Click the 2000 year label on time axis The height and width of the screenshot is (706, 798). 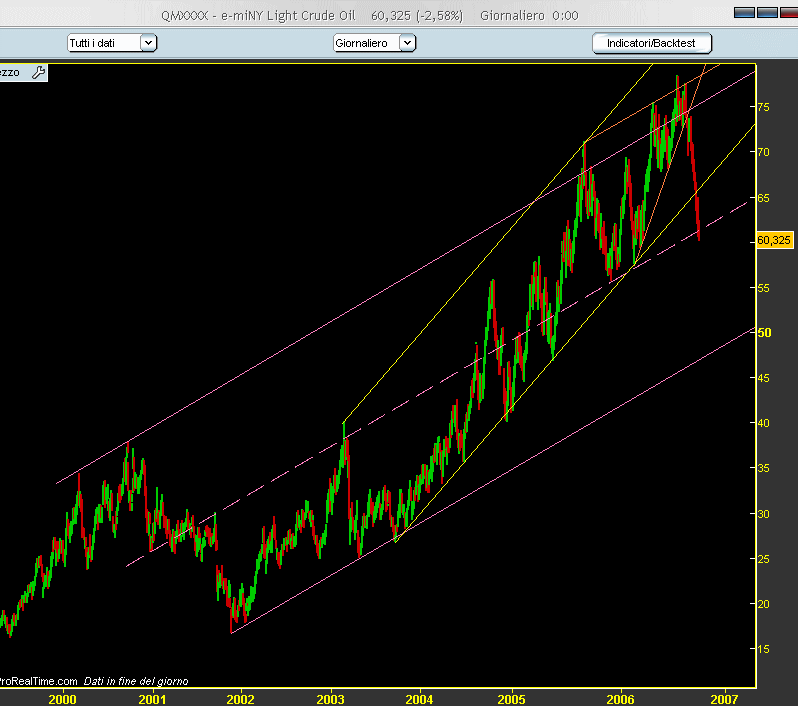[x=62, y=699]
